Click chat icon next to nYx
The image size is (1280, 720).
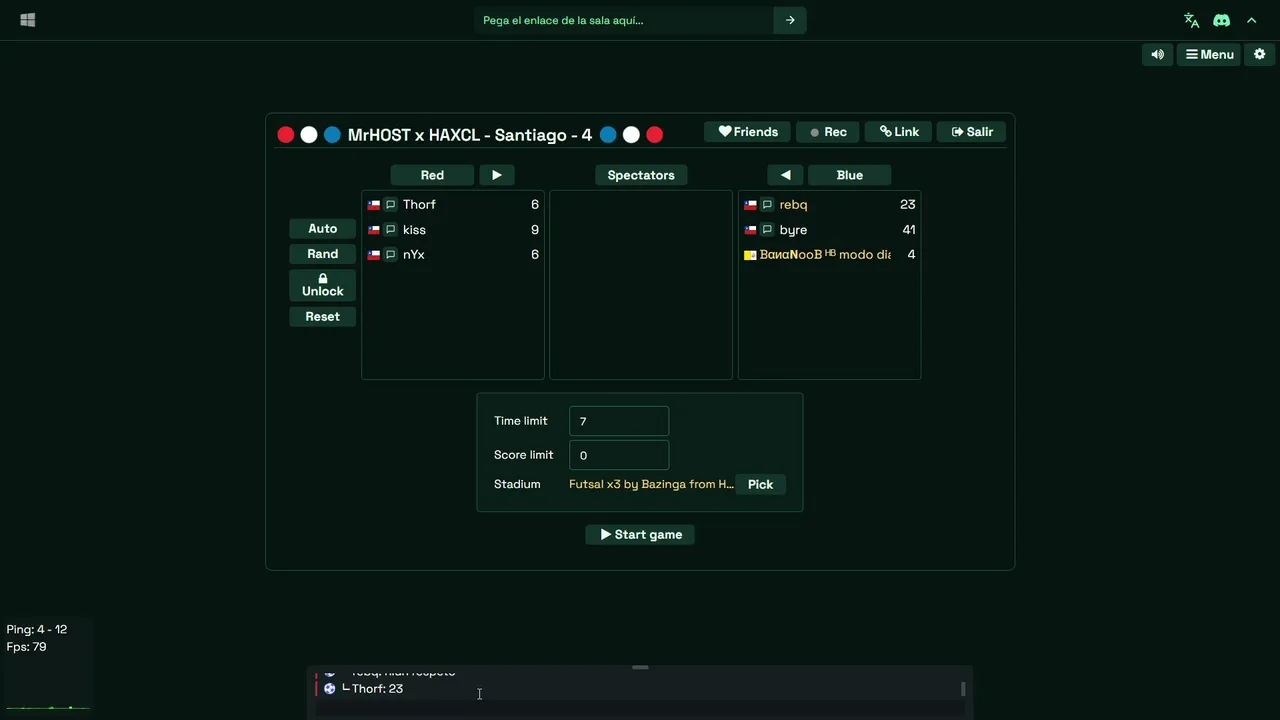point(391,255)
